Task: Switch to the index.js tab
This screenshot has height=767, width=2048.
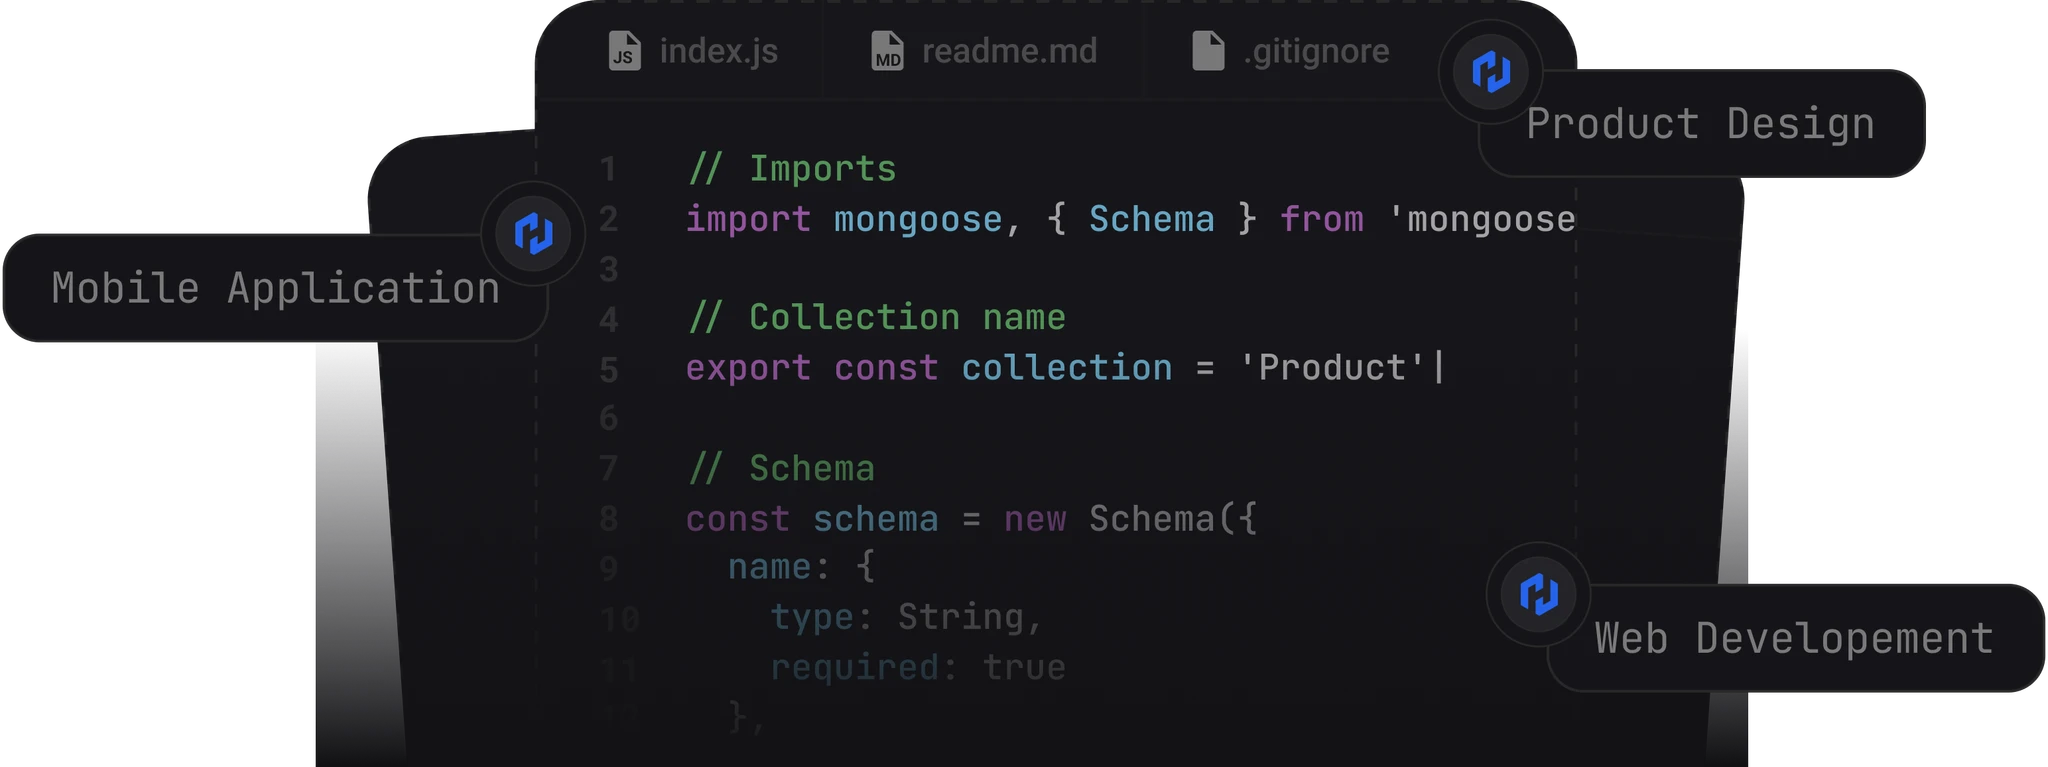Action: pos(718,51)
